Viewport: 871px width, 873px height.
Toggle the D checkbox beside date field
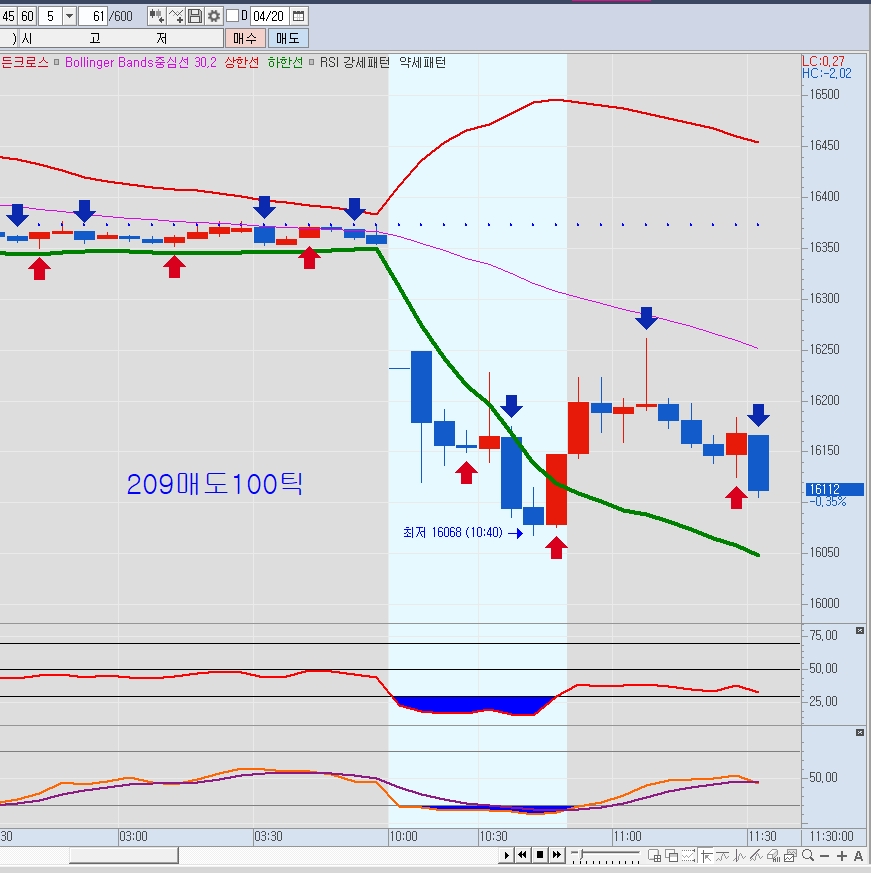coord(232,16)
